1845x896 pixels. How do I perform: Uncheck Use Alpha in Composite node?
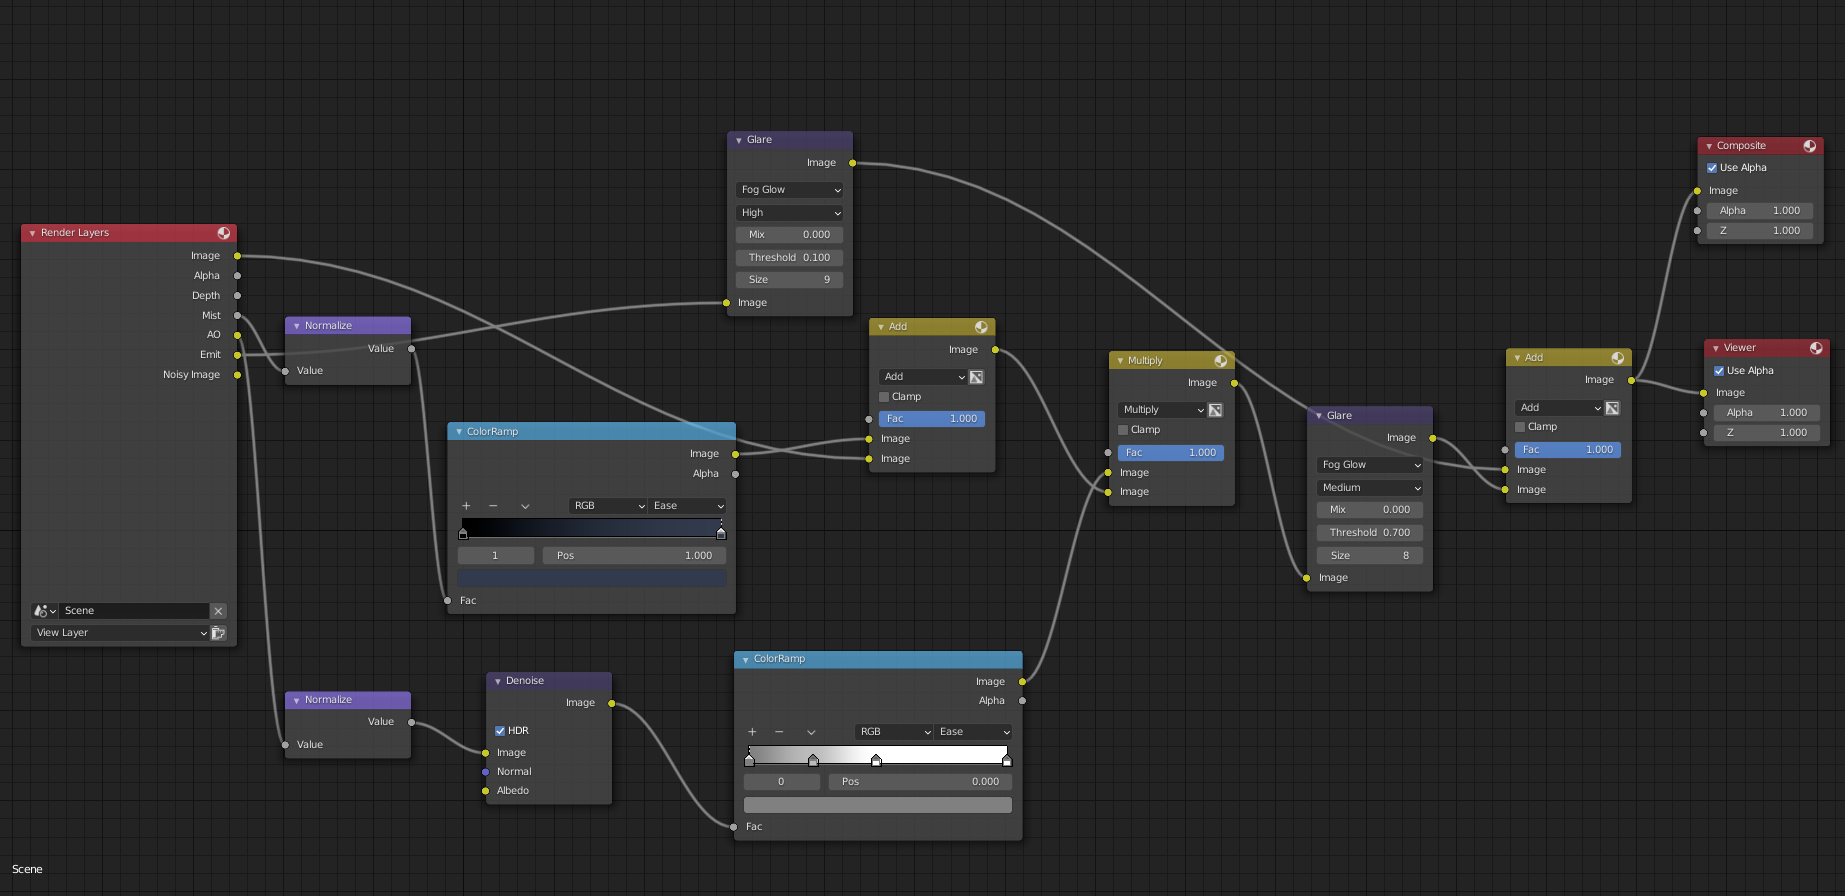point(1712,168)
